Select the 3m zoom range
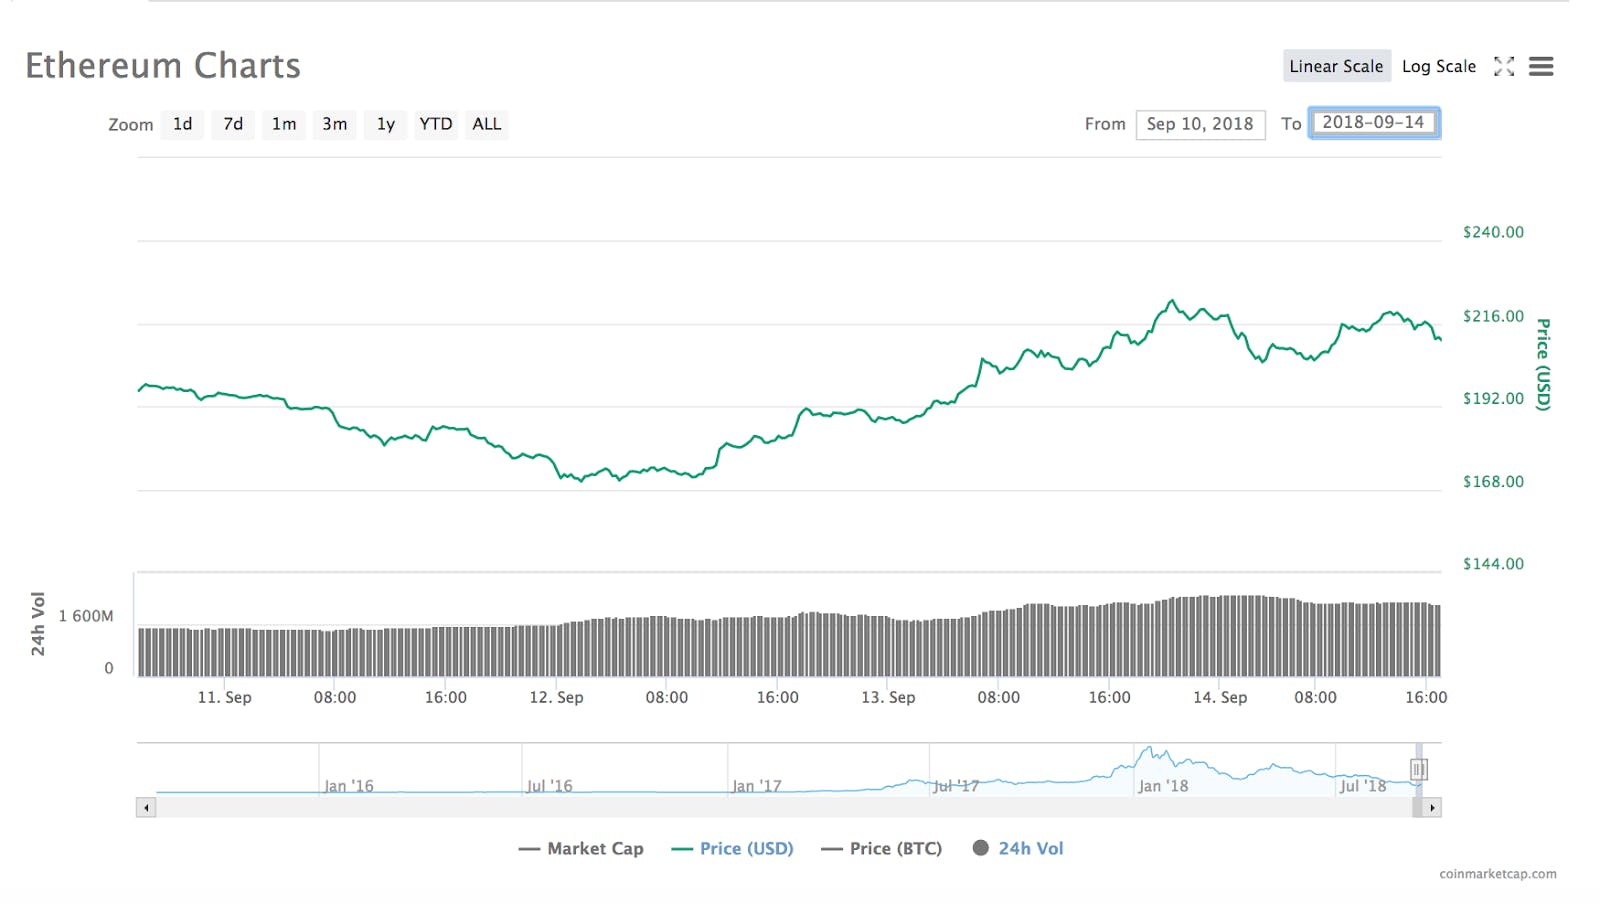 (335, 124)
